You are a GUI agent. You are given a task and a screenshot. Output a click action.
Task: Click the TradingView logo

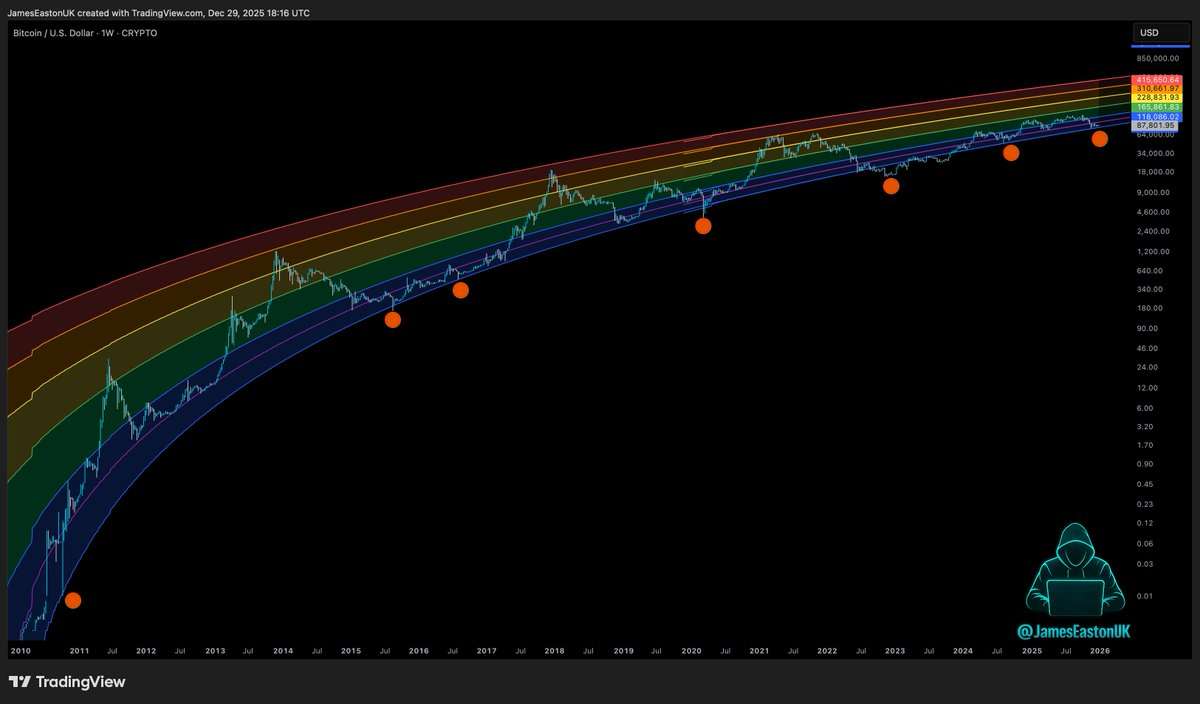[67, 682]
